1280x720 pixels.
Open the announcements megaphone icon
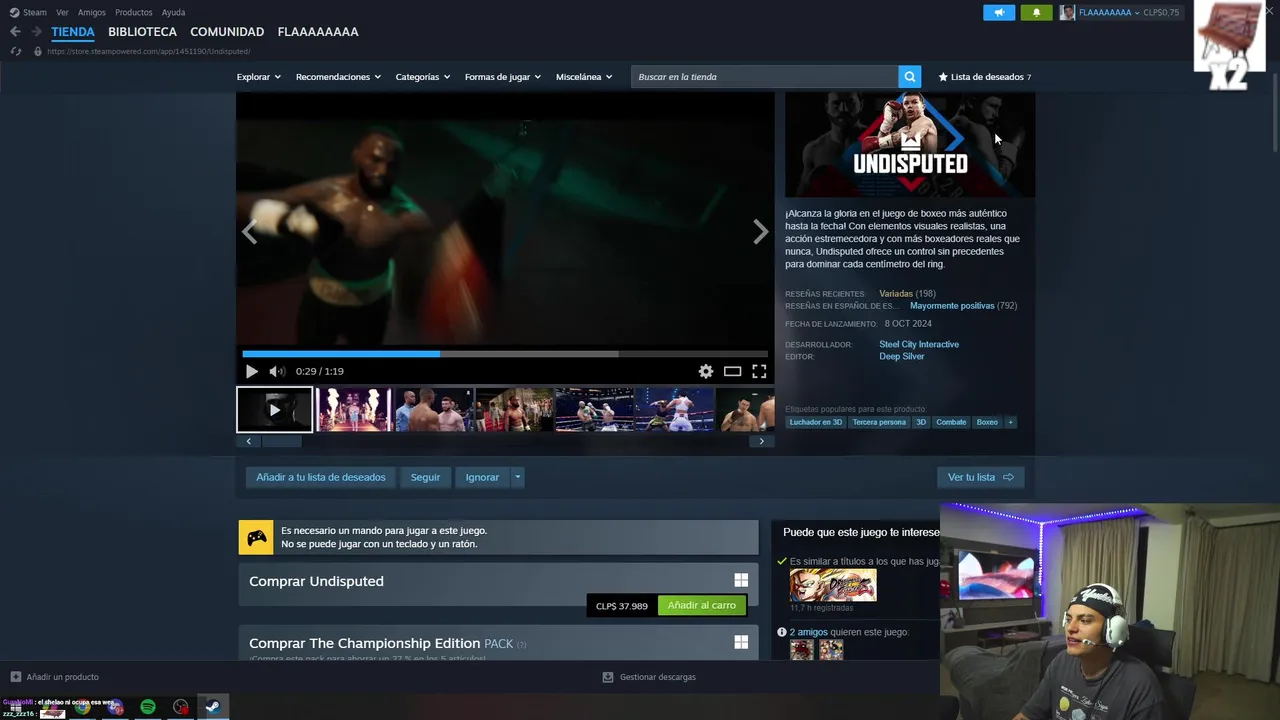point(999,12)
